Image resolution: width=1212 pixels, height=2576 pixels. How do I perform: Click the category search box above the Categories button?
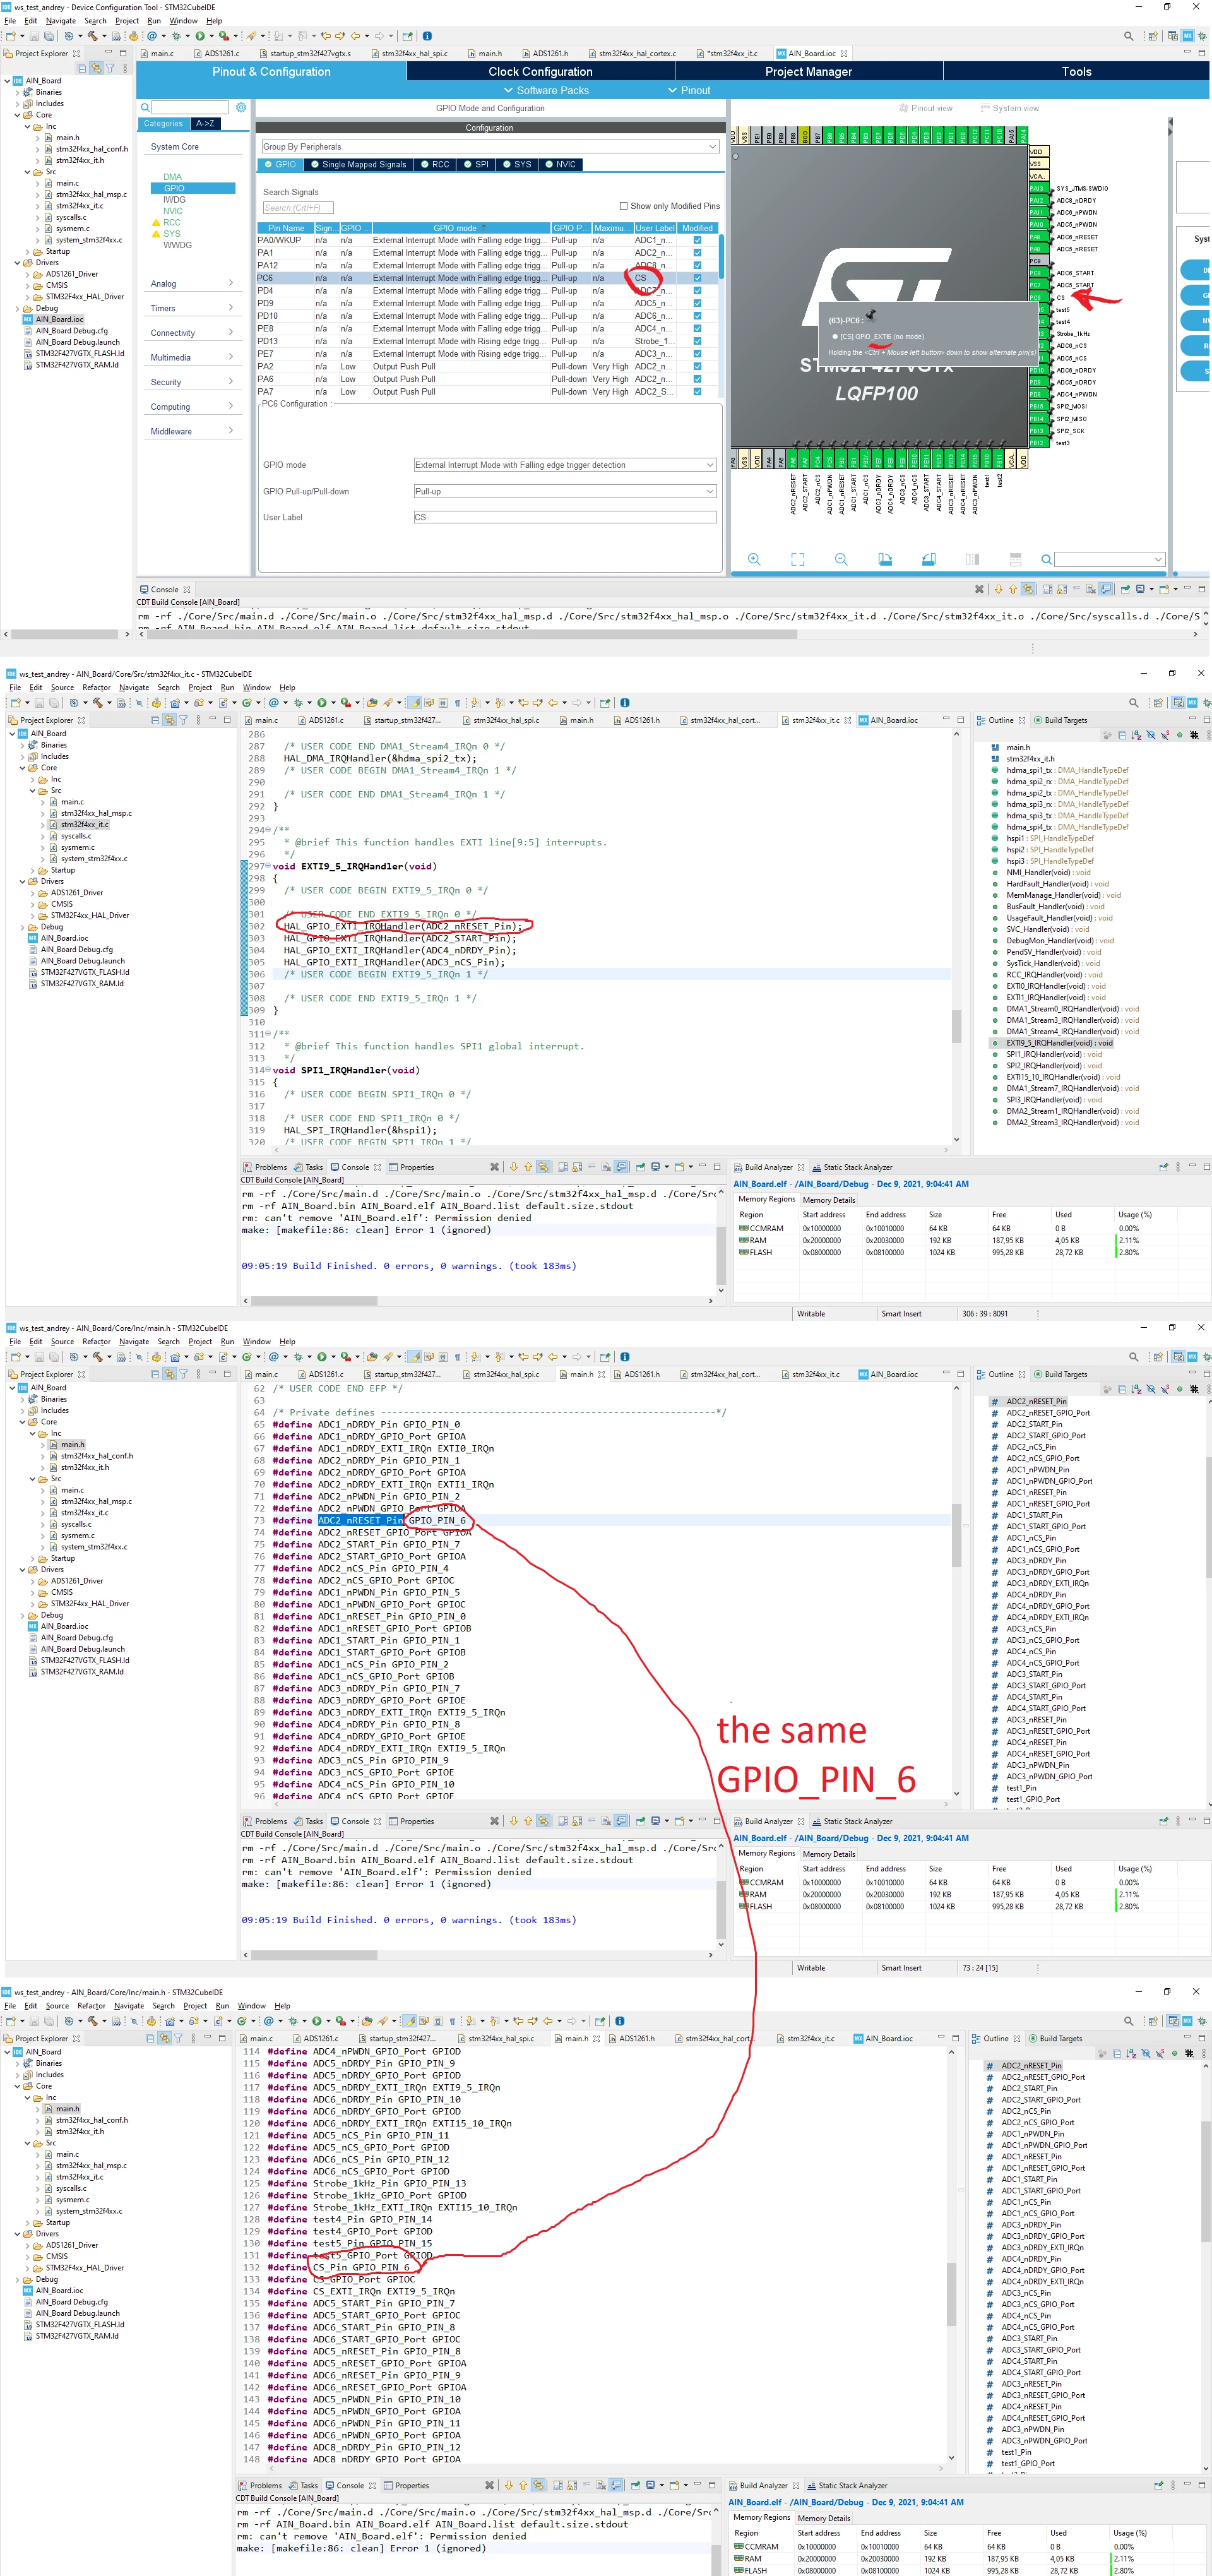(x=190, y=107)
